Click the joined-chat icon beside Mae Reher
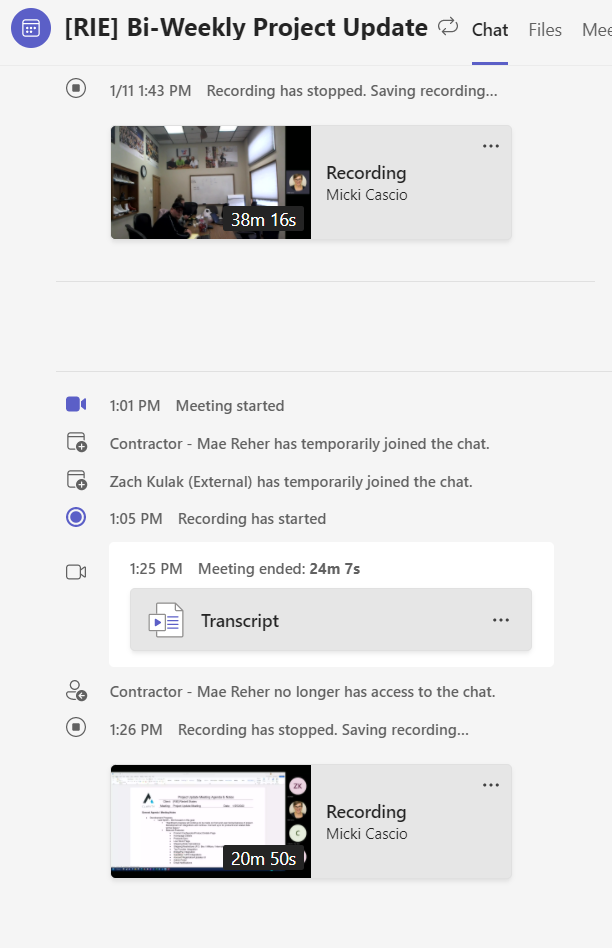Image resolution: width=612 pixels, height=948 pixels. tap(77, 442)
